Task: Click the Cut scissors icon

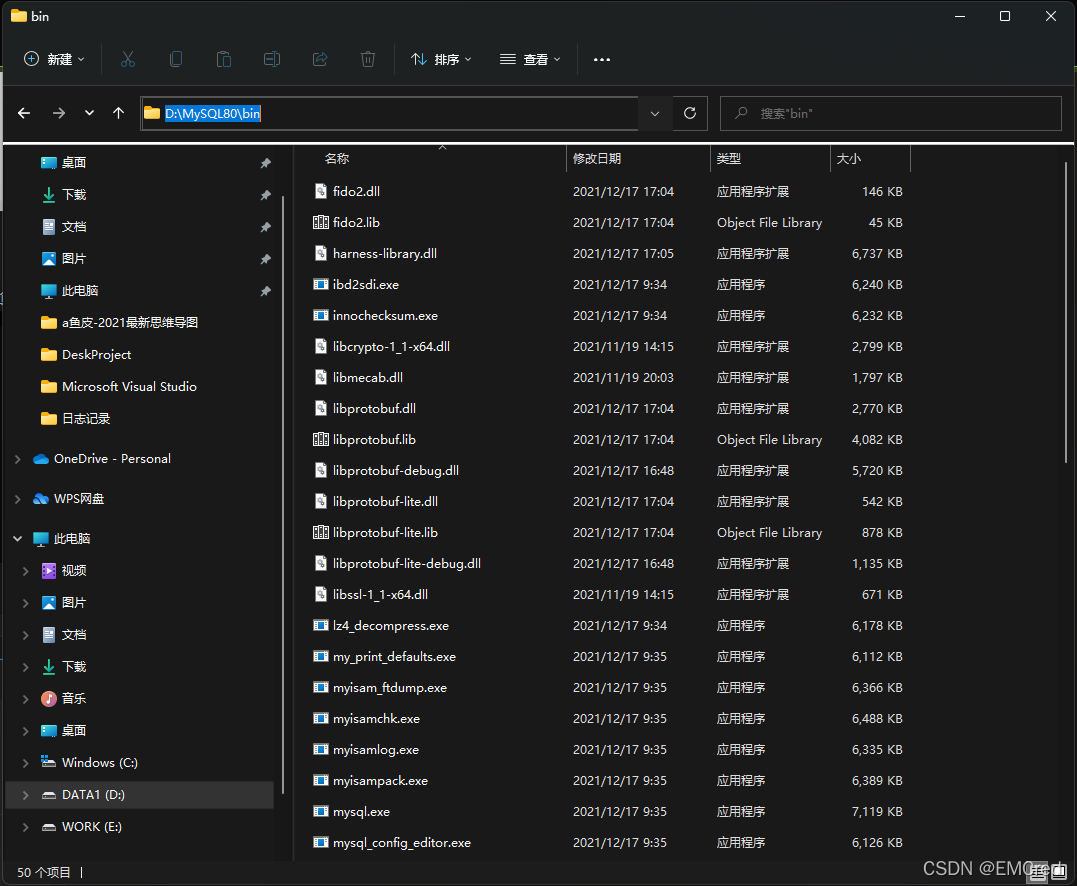Action: [x=128, y=59]
